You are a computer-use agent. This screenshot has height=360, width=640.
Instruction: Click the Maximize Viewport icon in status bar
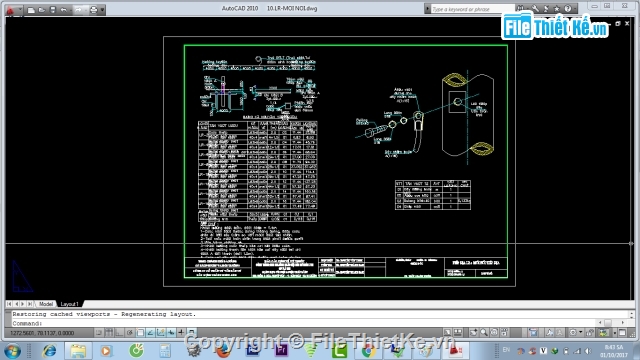point(533,333)
